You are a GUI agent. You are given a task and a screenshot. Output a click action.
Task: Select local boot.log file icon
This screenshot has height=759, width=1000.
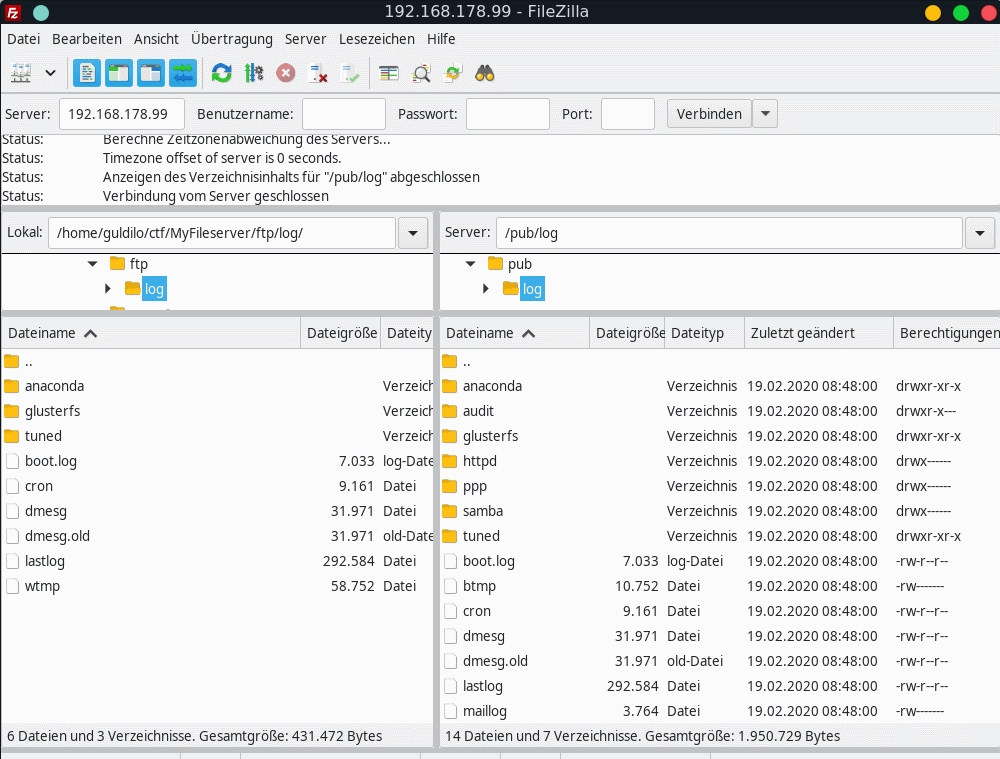(12, 461)
